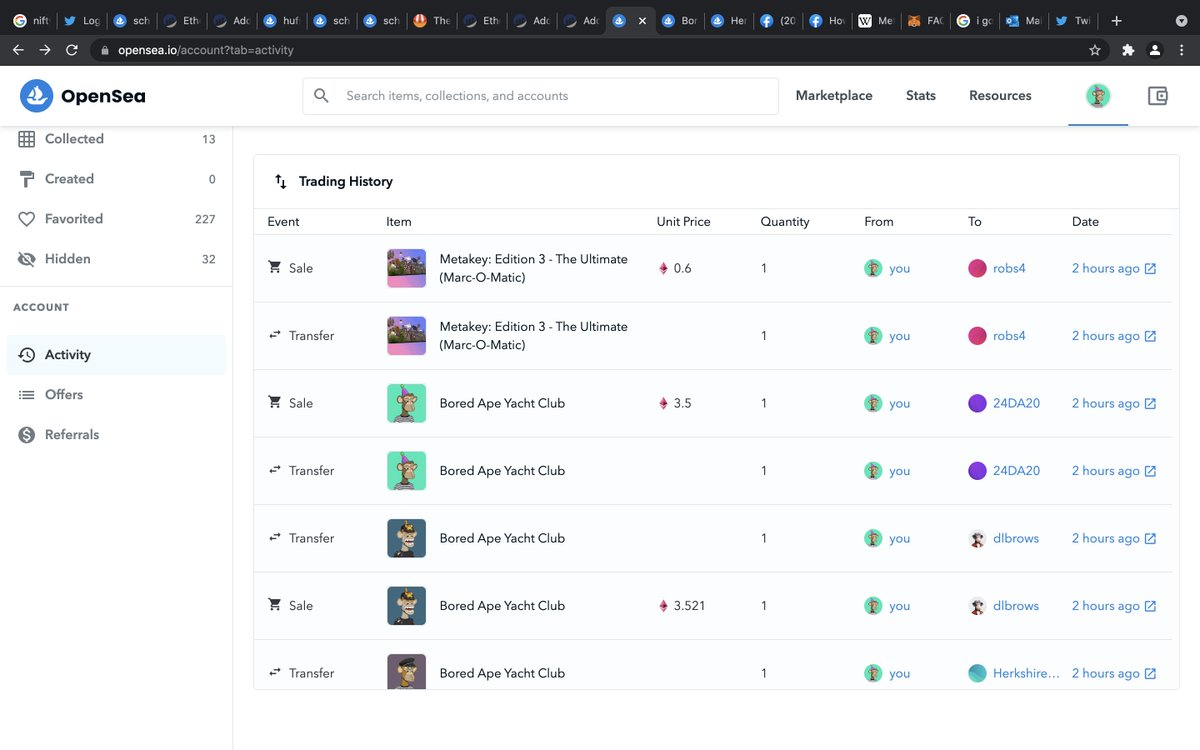Select the Created sidebar item
1200x750 pixels.
pyautogui.click(x=116, y=179)
